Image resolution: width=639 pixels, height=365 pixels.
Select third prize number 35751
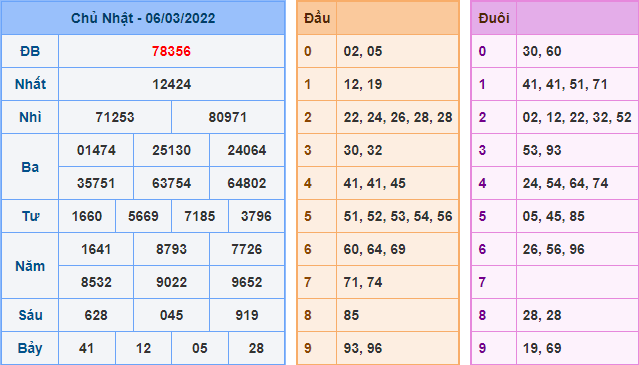pos(96,183)
